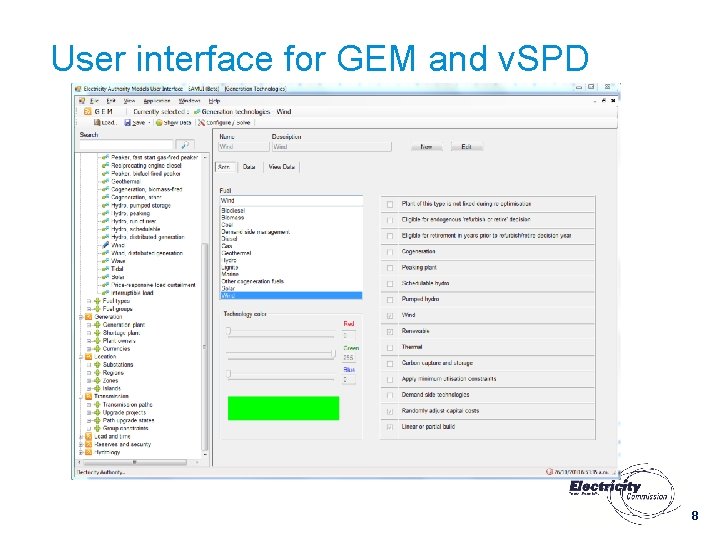The image size is (720, 540).
Task: Click the icon beside Tidal
Action: pos(106,269)
